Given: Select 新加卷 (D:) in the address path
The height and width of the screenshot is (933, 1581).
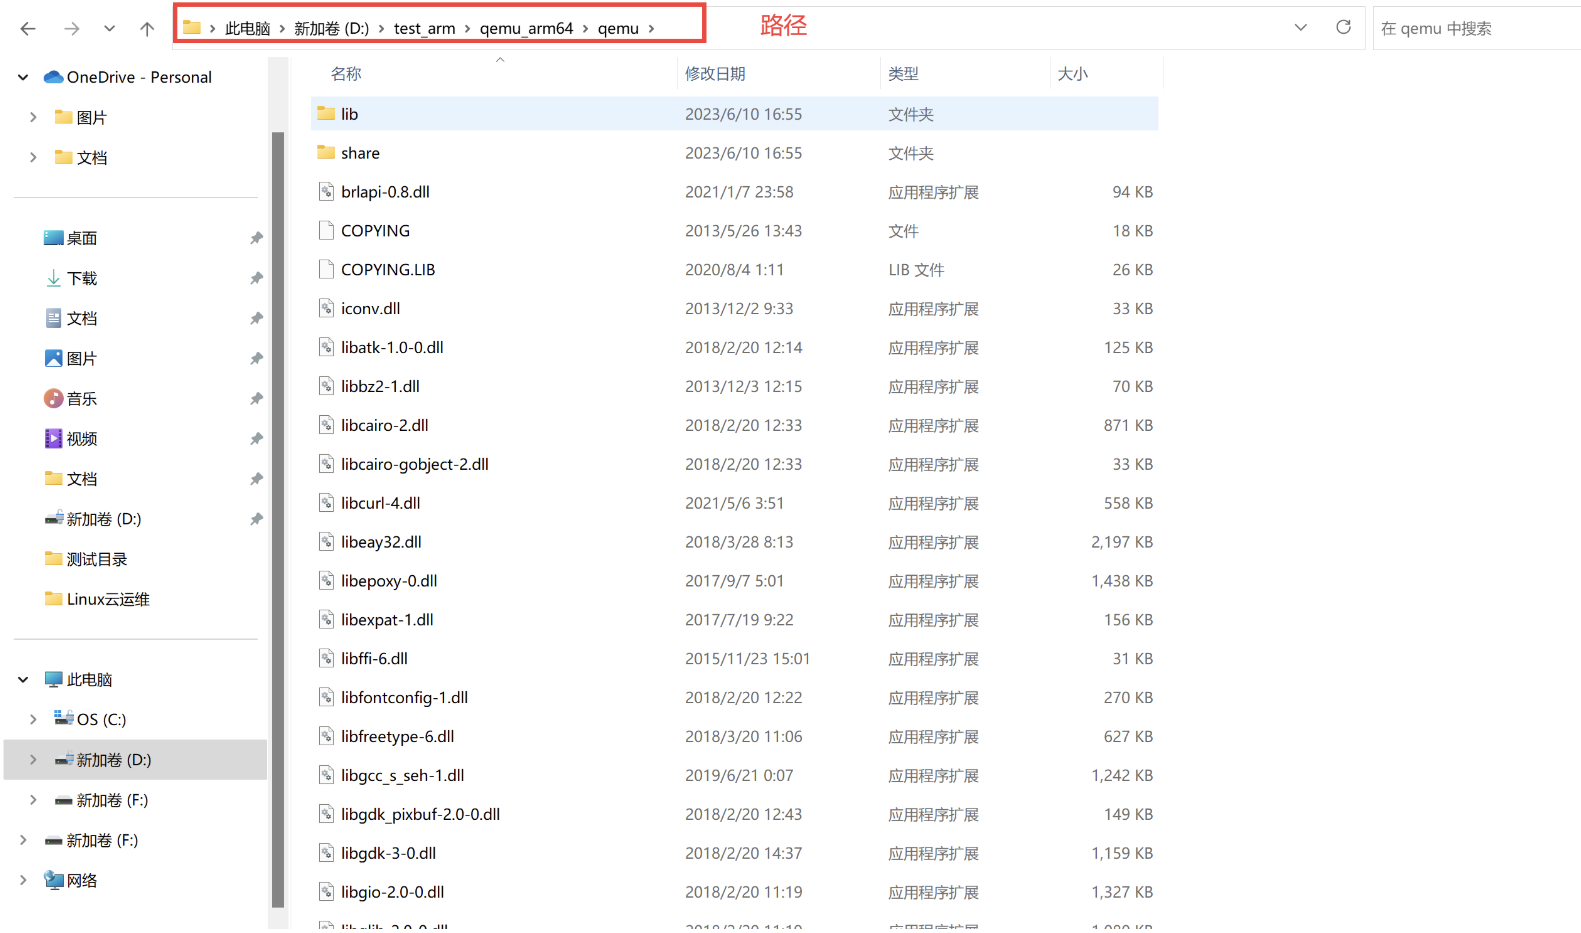Looking at the screenshot, I should (x=331, y=28).
